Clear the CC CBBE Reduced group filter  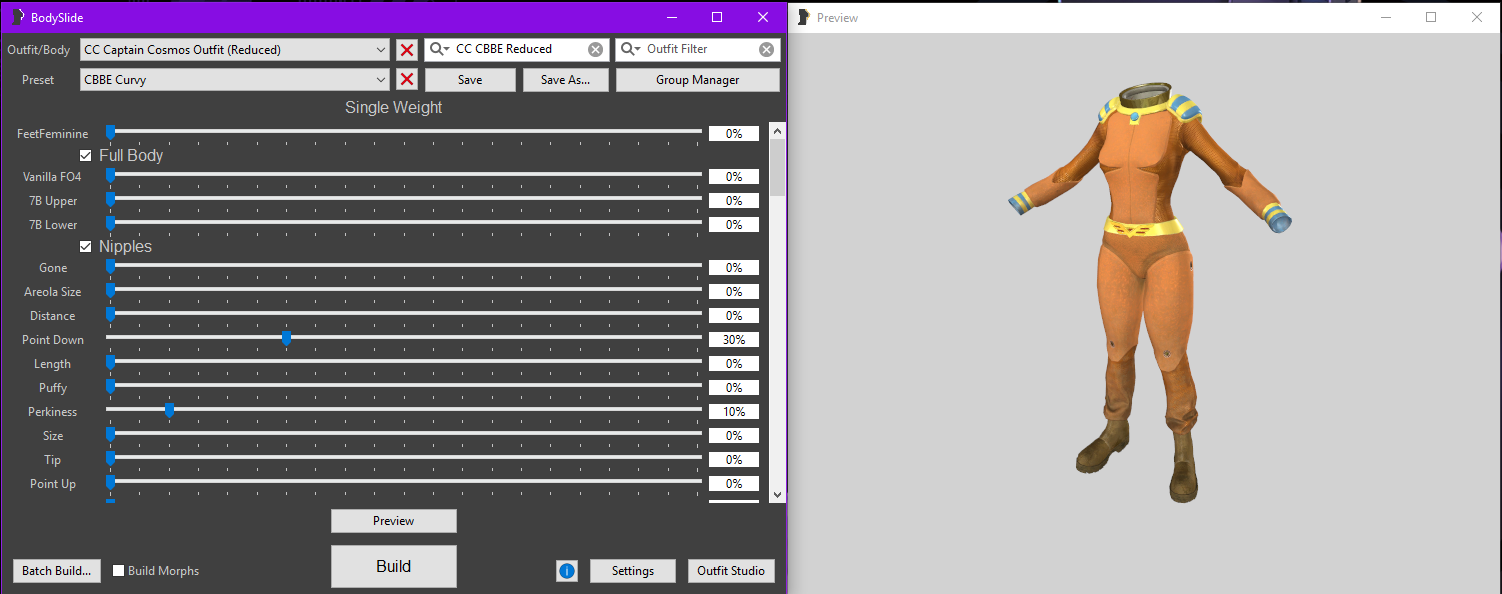[x=595, y=50]
